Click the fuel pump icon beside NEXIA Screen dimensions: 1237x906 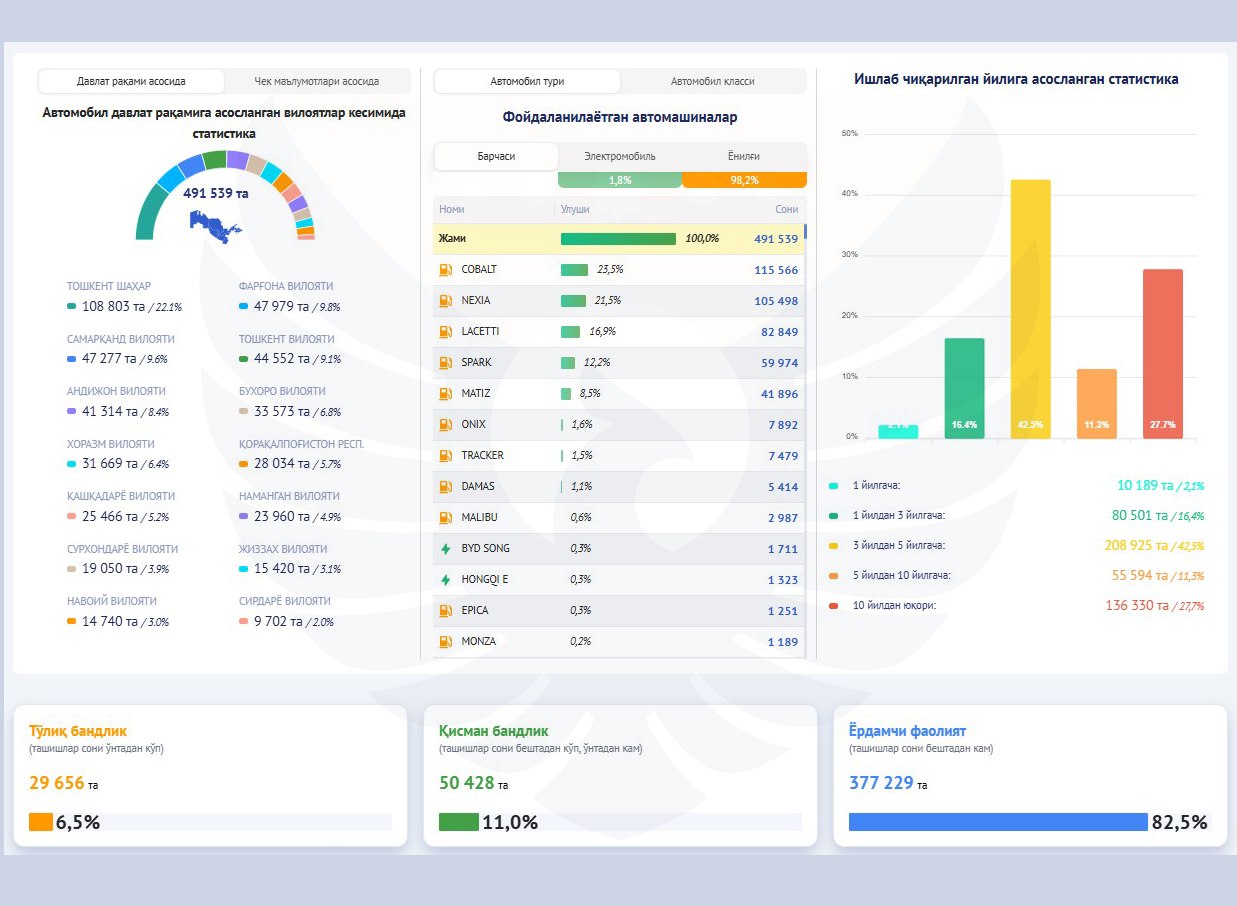[445, 301]
